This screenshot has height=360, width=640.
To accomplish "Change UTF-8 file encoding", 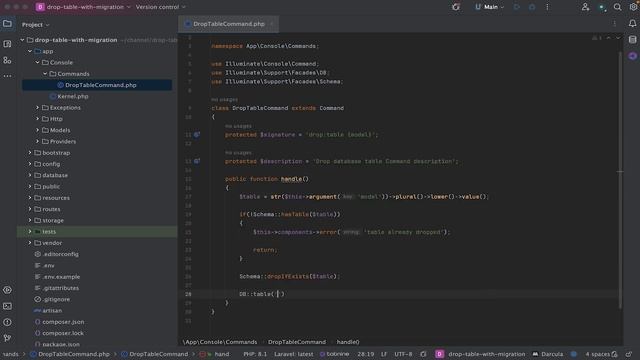I will coord(403,354).
